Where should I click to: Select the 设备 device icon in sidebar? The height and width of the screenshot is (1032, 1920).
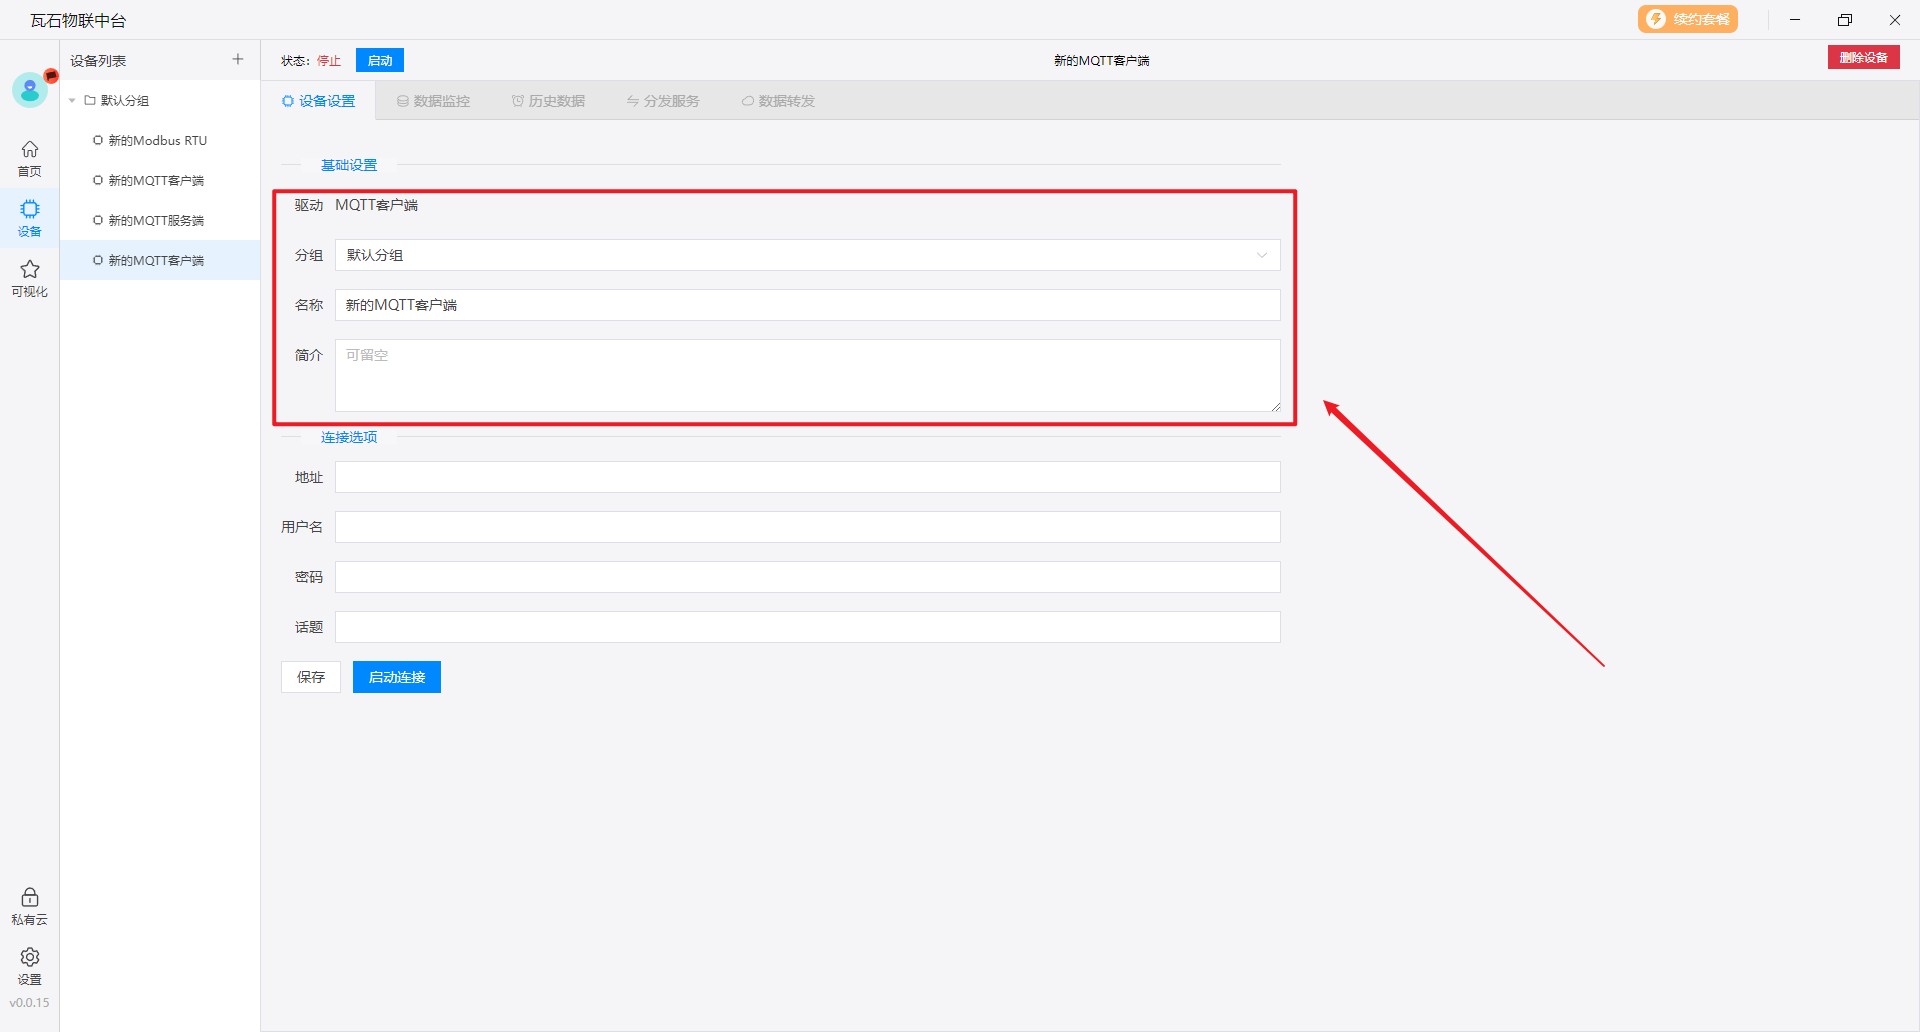[x=30, y=217]
